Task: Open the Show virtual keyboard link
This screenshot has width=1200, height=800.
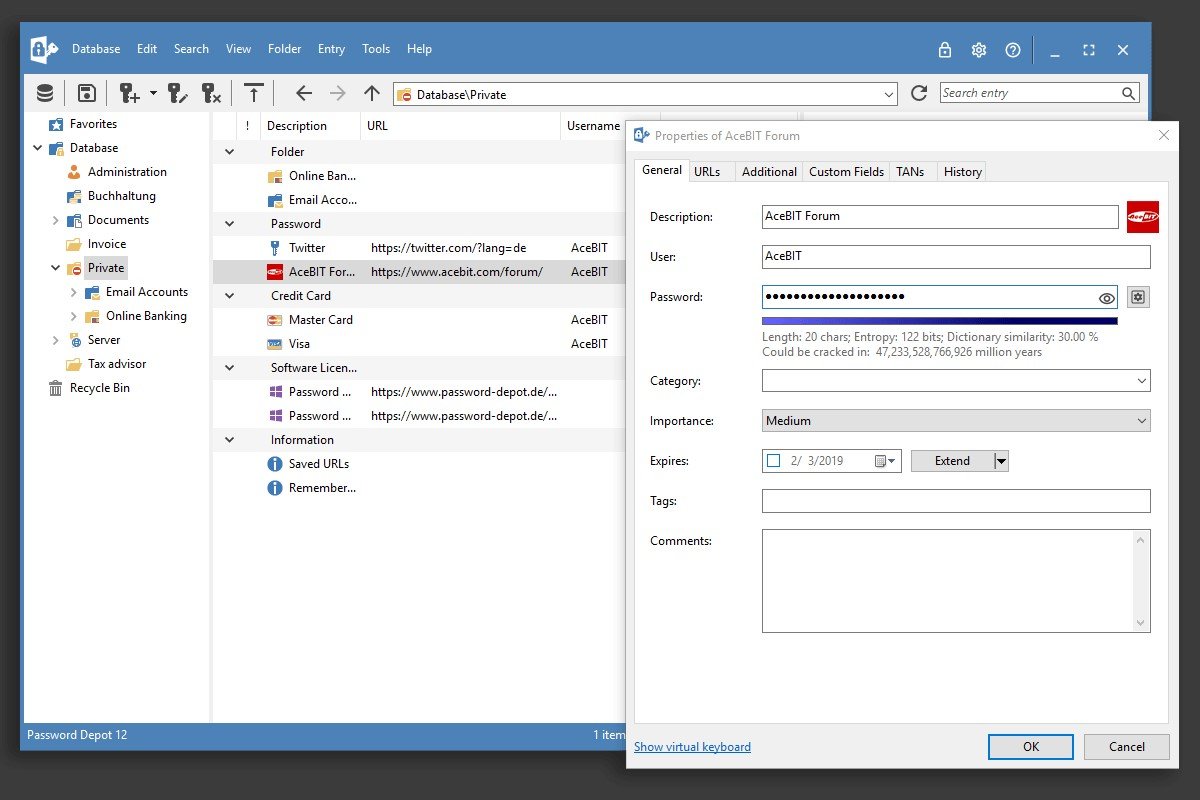Action: pos(692,747)
